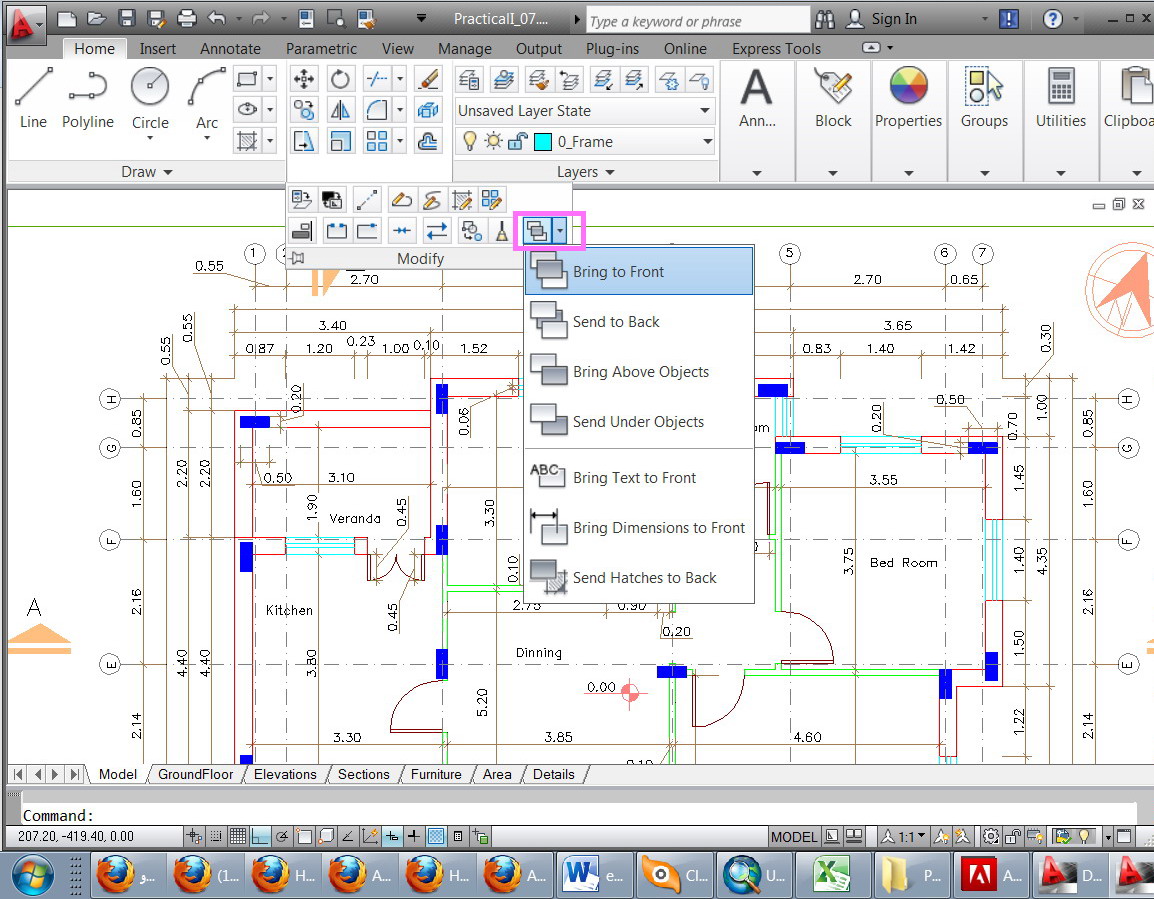Click the Erase tool icon

click(x=428, y=79)
